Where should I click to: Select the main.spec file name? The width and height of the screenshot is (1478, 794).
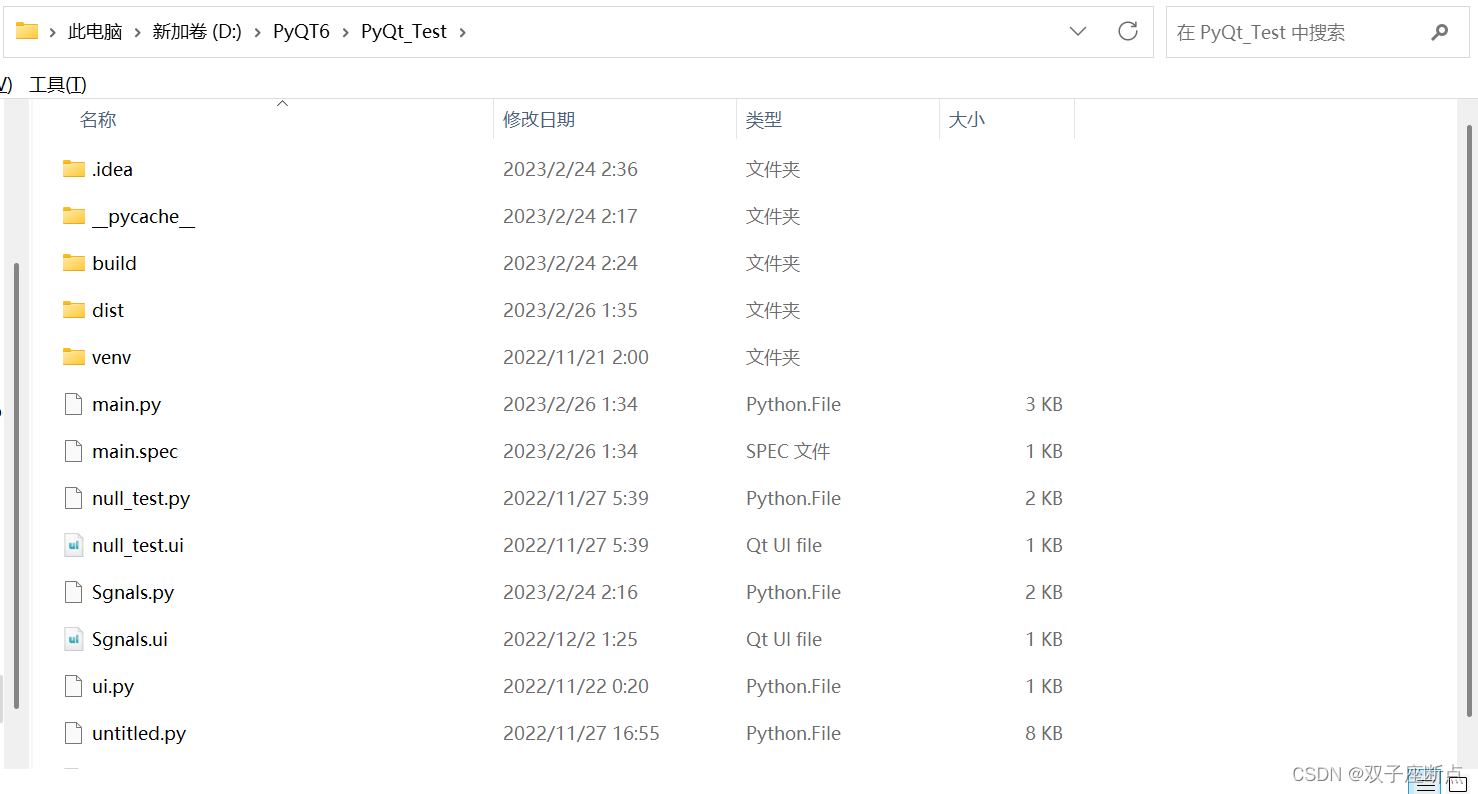click(x=135, y=451)
